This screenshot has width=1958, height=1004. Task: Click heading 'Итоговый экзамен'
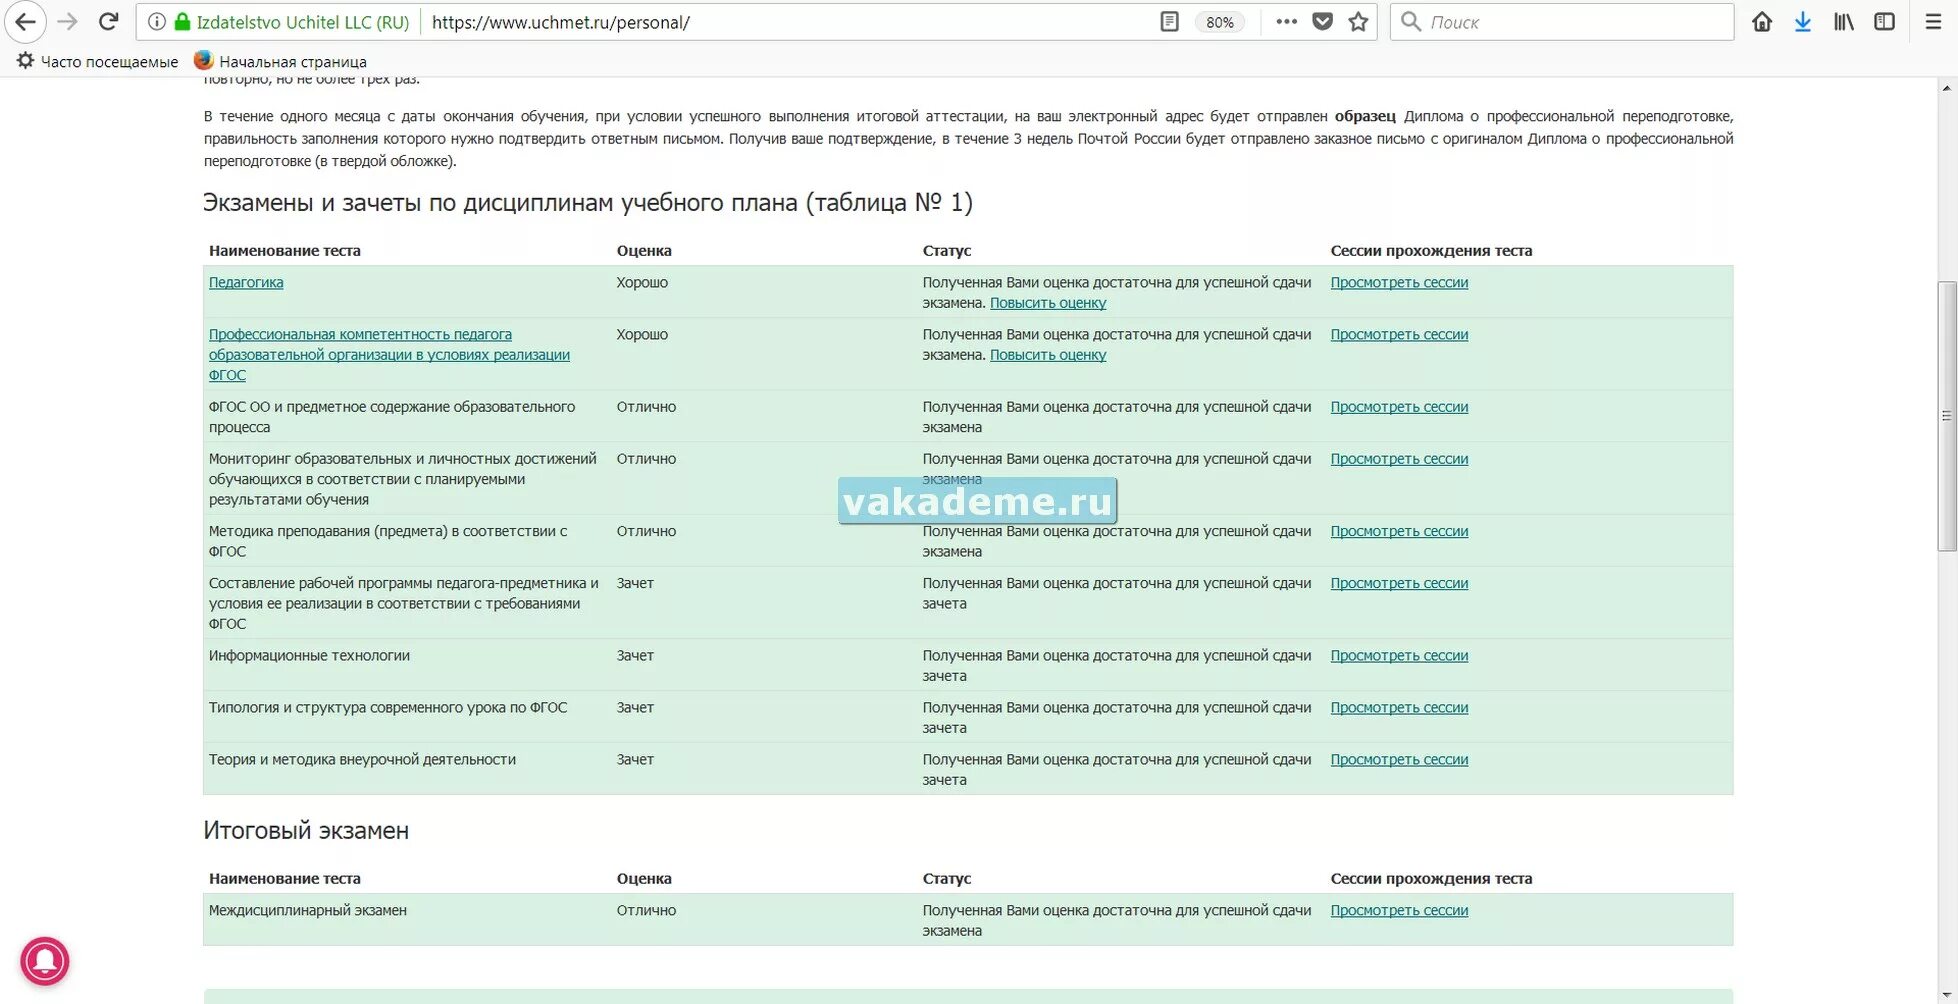coord(306,831)
